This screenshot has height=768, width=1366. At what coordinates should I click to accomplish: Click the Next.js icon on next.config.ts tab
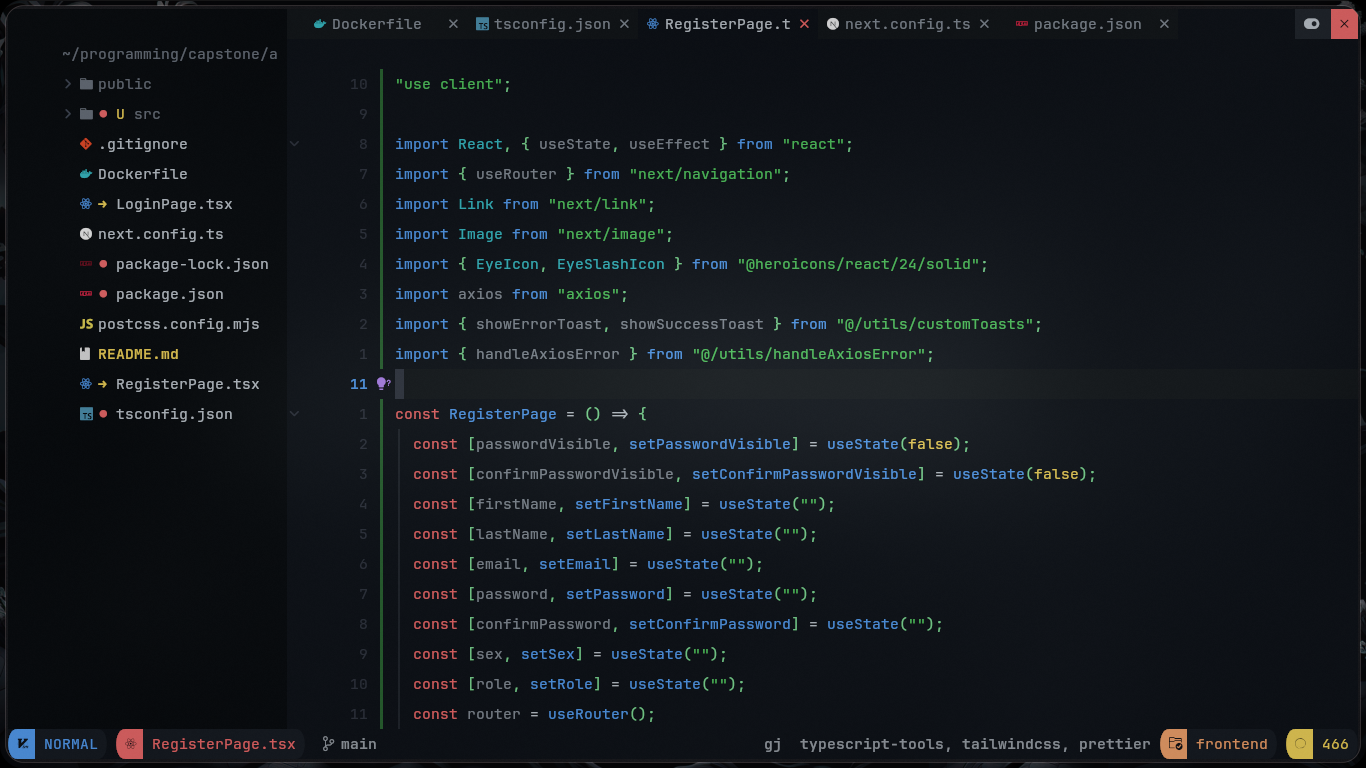click(x=833, y=24)
